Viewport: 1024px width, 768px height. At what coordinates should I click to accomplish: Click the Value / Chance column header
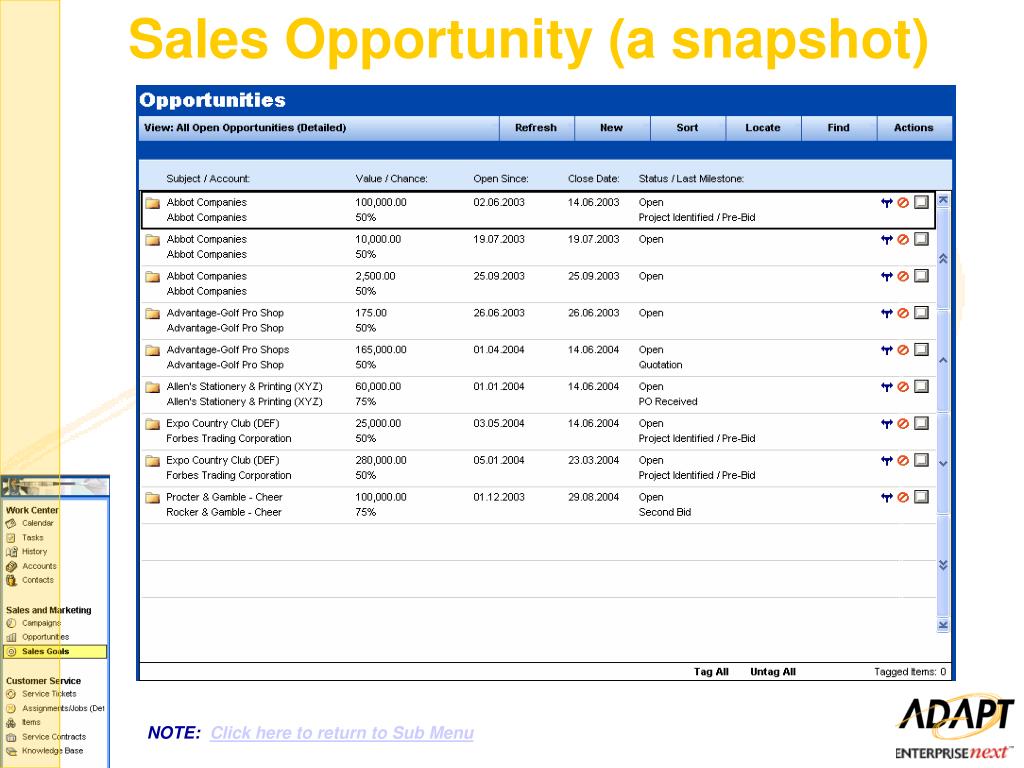tap(391, 179)
